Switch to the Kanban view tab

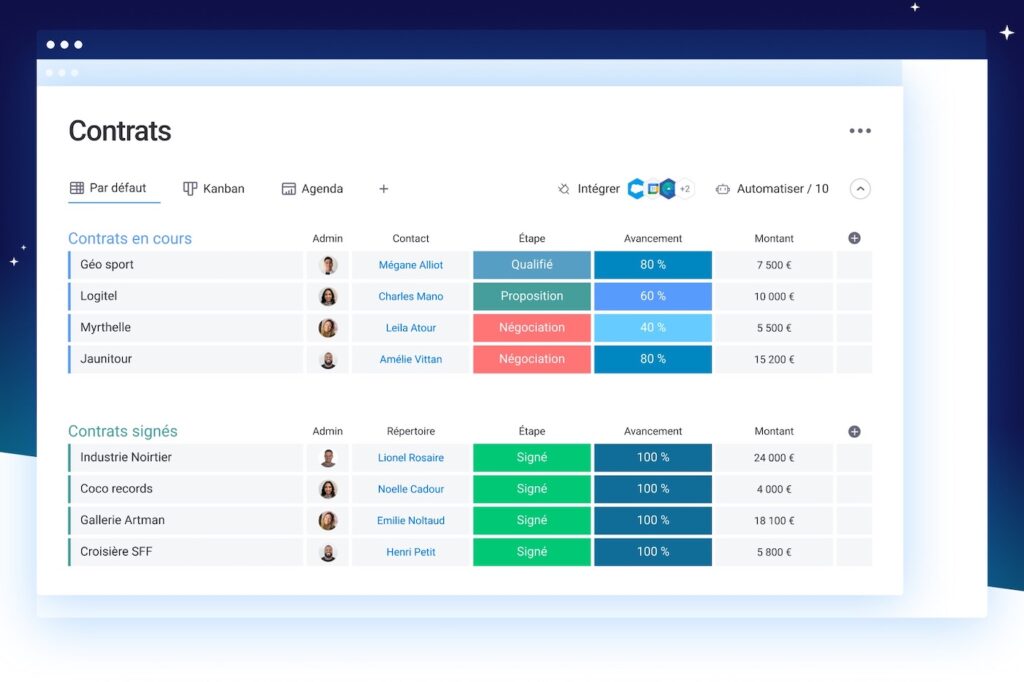pyautogui.click(x=214, y=189)
